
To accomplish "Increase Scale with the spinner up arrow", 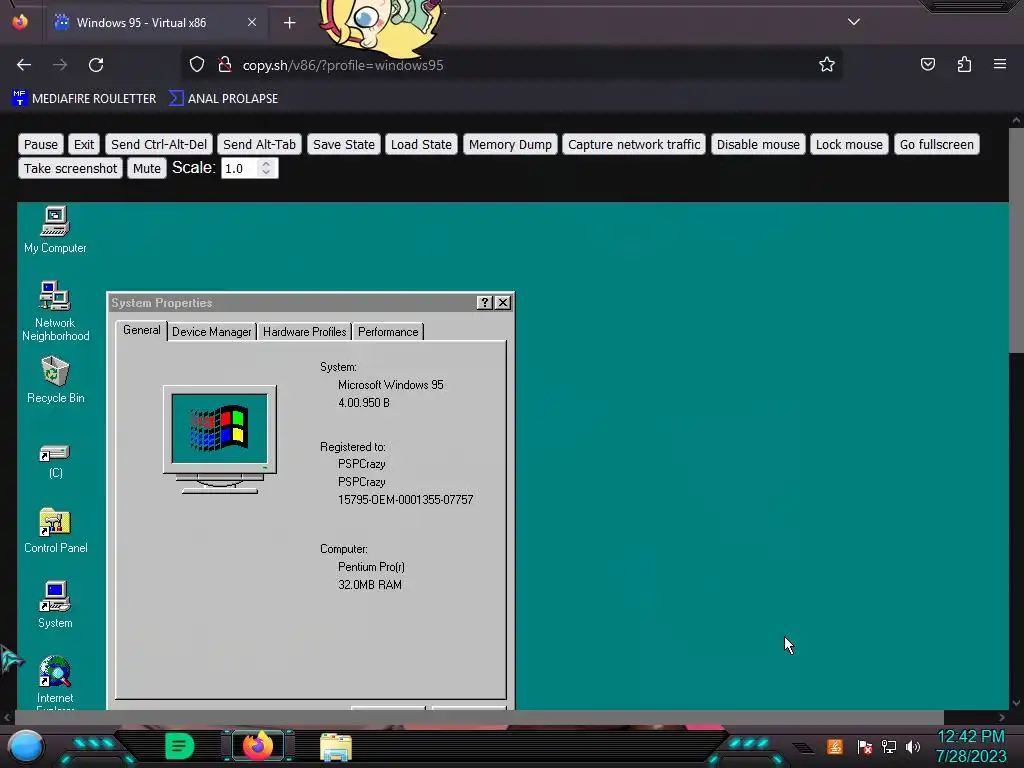I will [x=266, y=163].
